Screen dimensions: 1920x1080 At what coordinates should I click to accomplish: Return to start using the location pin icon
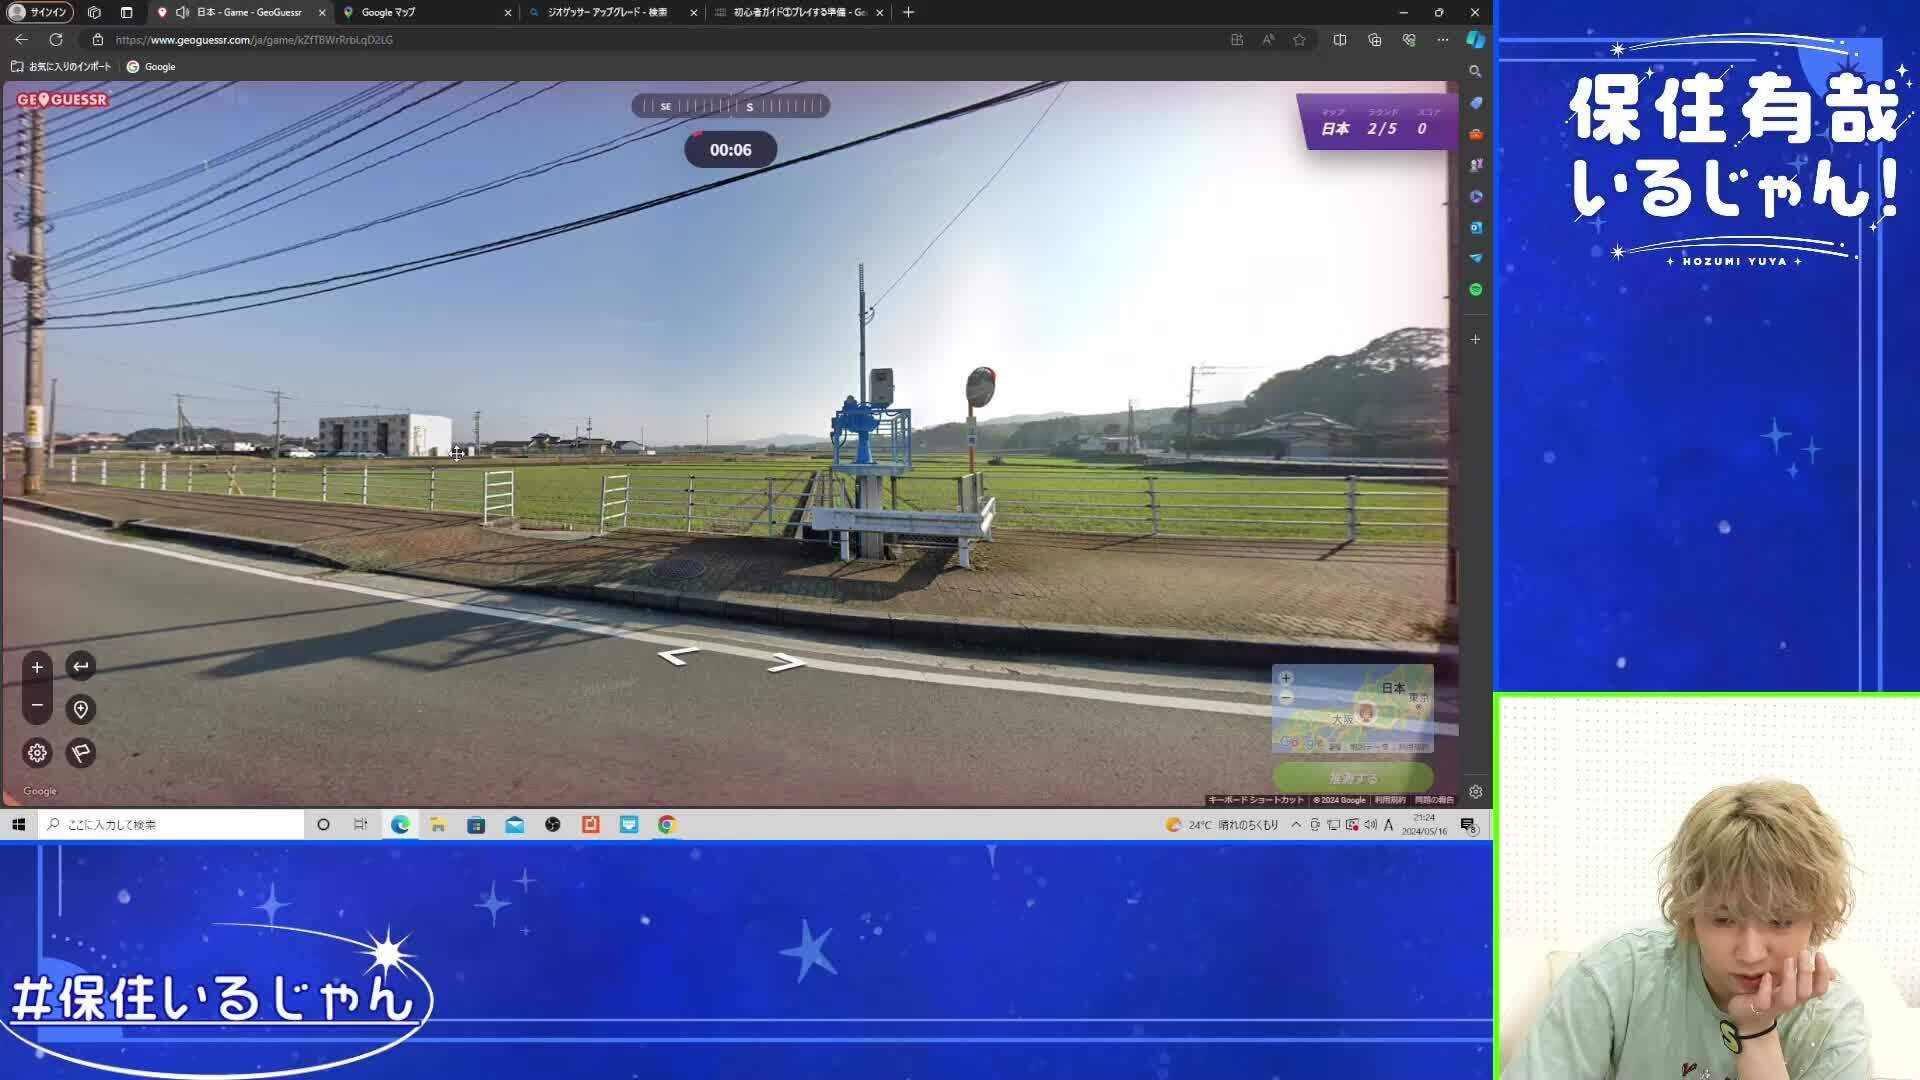point(81,710)
